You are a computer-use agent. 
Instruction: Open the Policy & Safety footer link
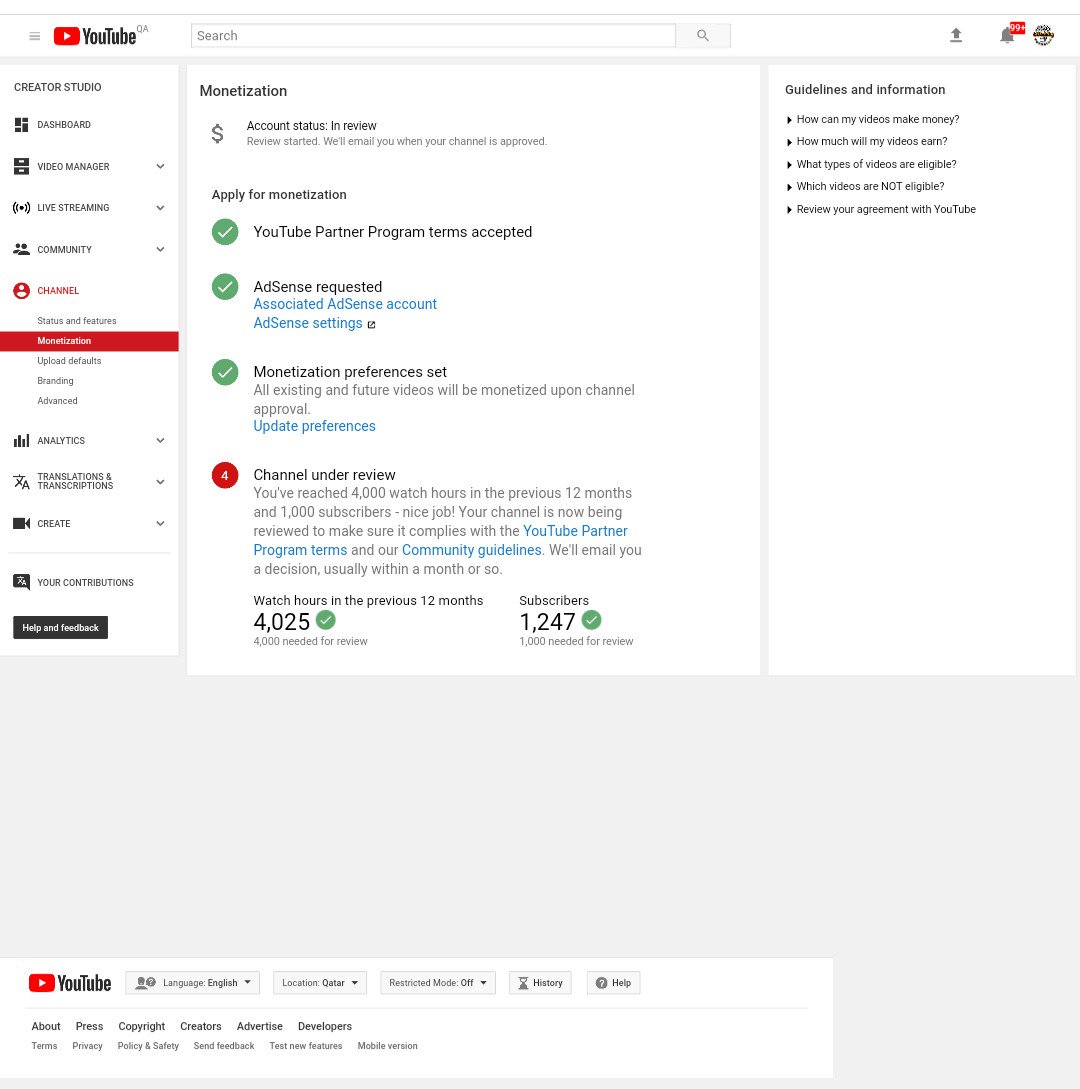pyautogui.click(x=148, y=1046)
